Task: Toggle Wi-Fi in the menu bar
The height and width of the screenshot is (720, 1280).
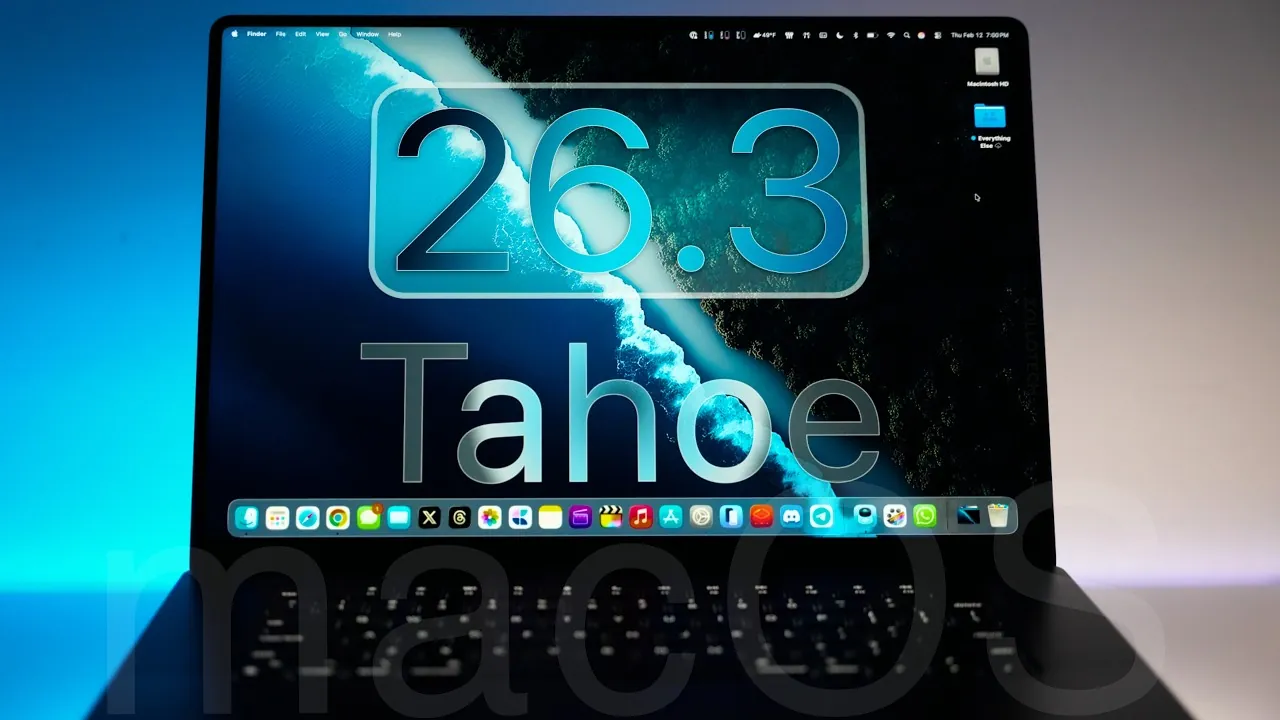Action: tap(890, 33)
